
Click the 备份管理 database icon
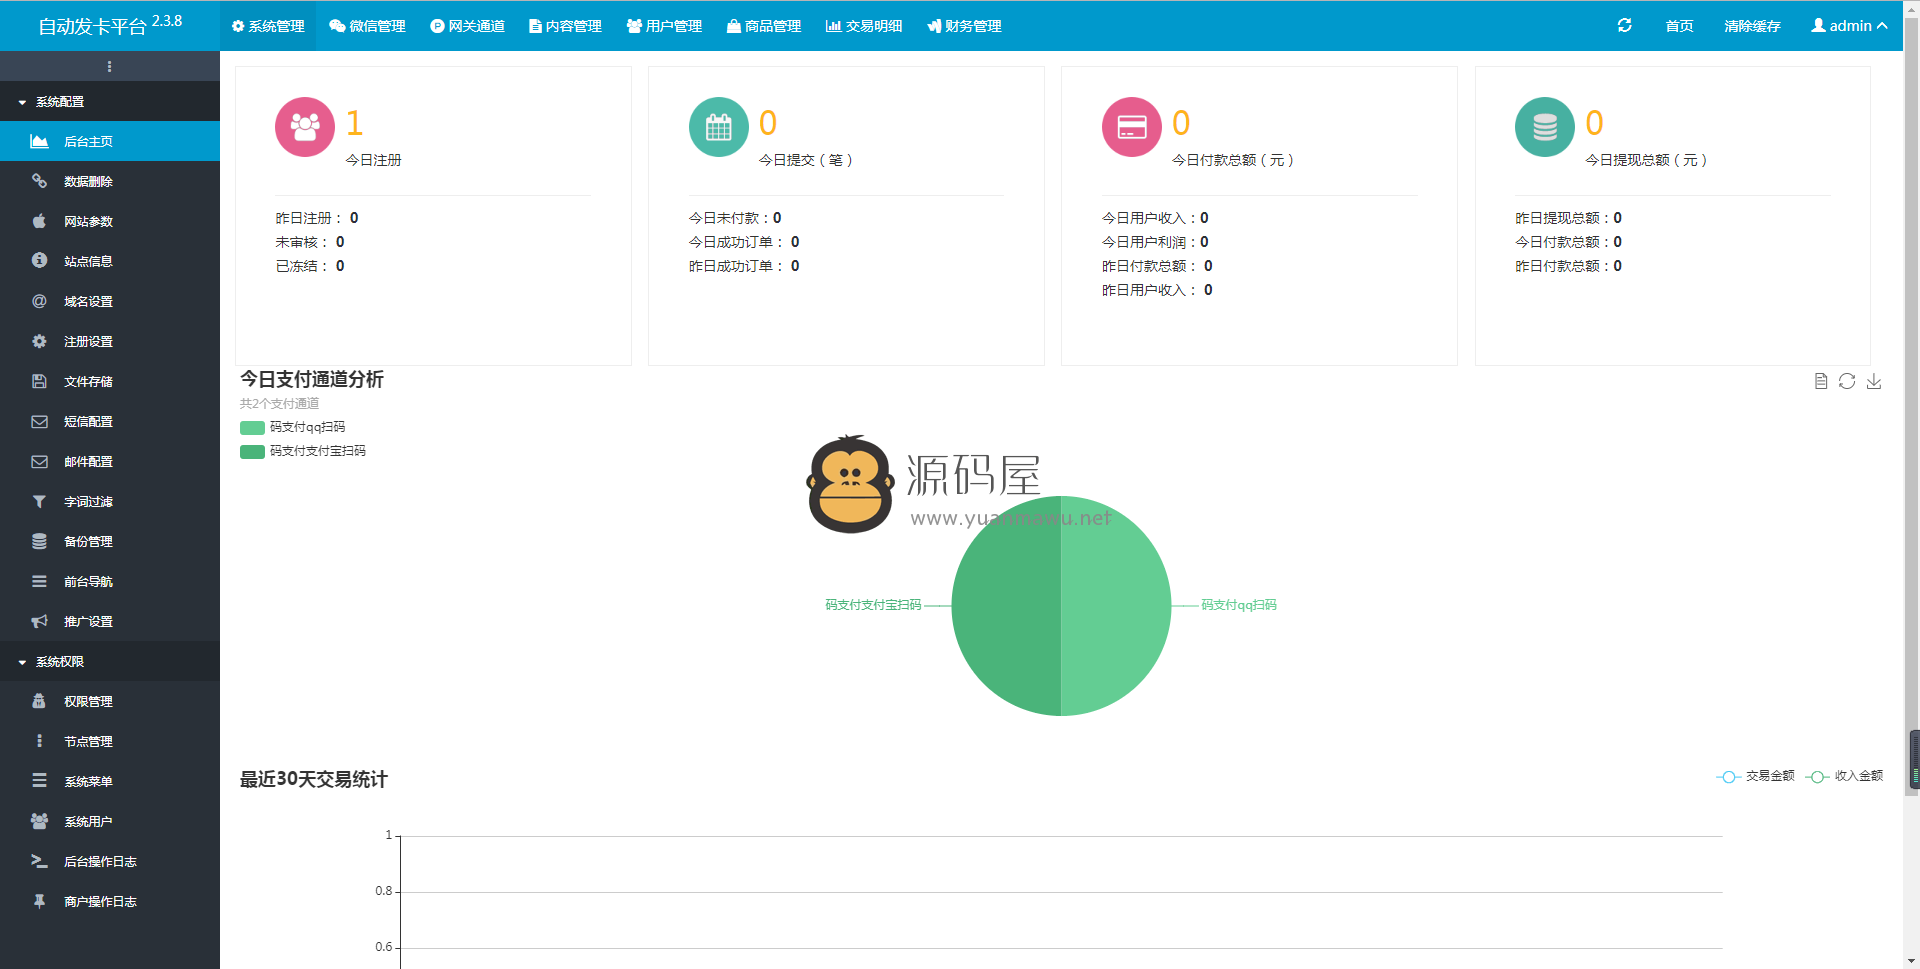pos(39,541)
